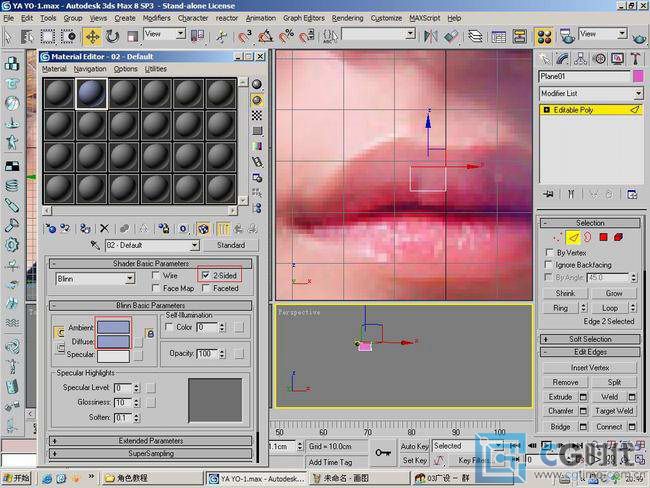The image size is (650, 488).
Task: Click the Opacity value field
Action: [207, 354]
